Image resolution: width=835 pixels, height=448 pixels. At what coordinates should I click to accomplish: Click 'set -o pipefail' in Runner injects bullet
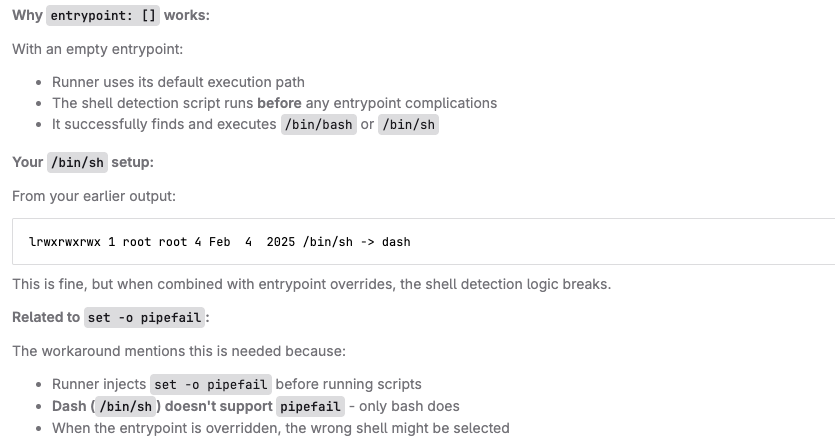(211, 385)
